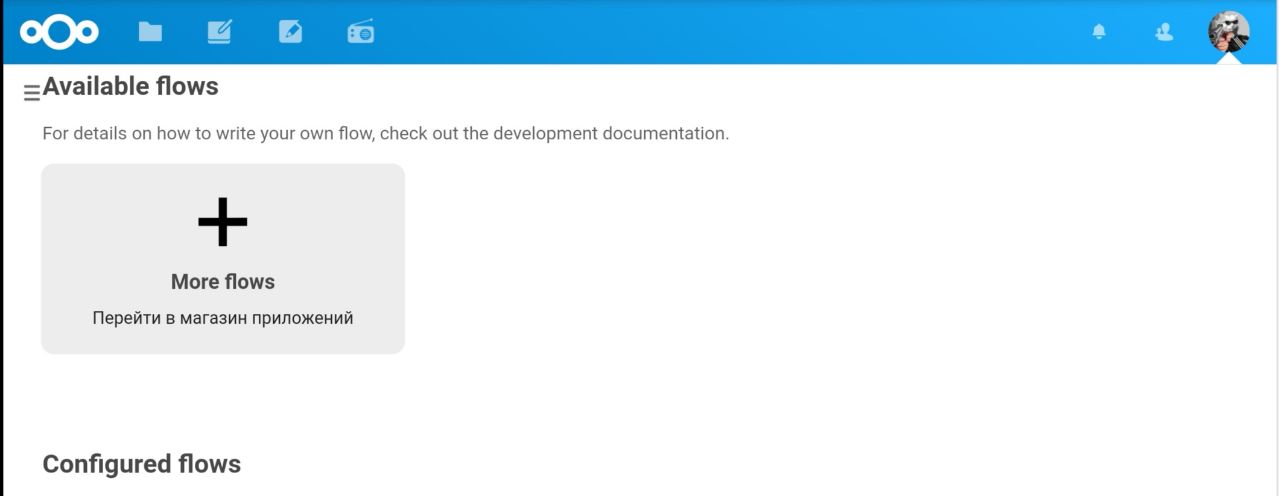Click the 'Configured flows' heading
This screenshot has height=496, width=1280.
point(142,464)
